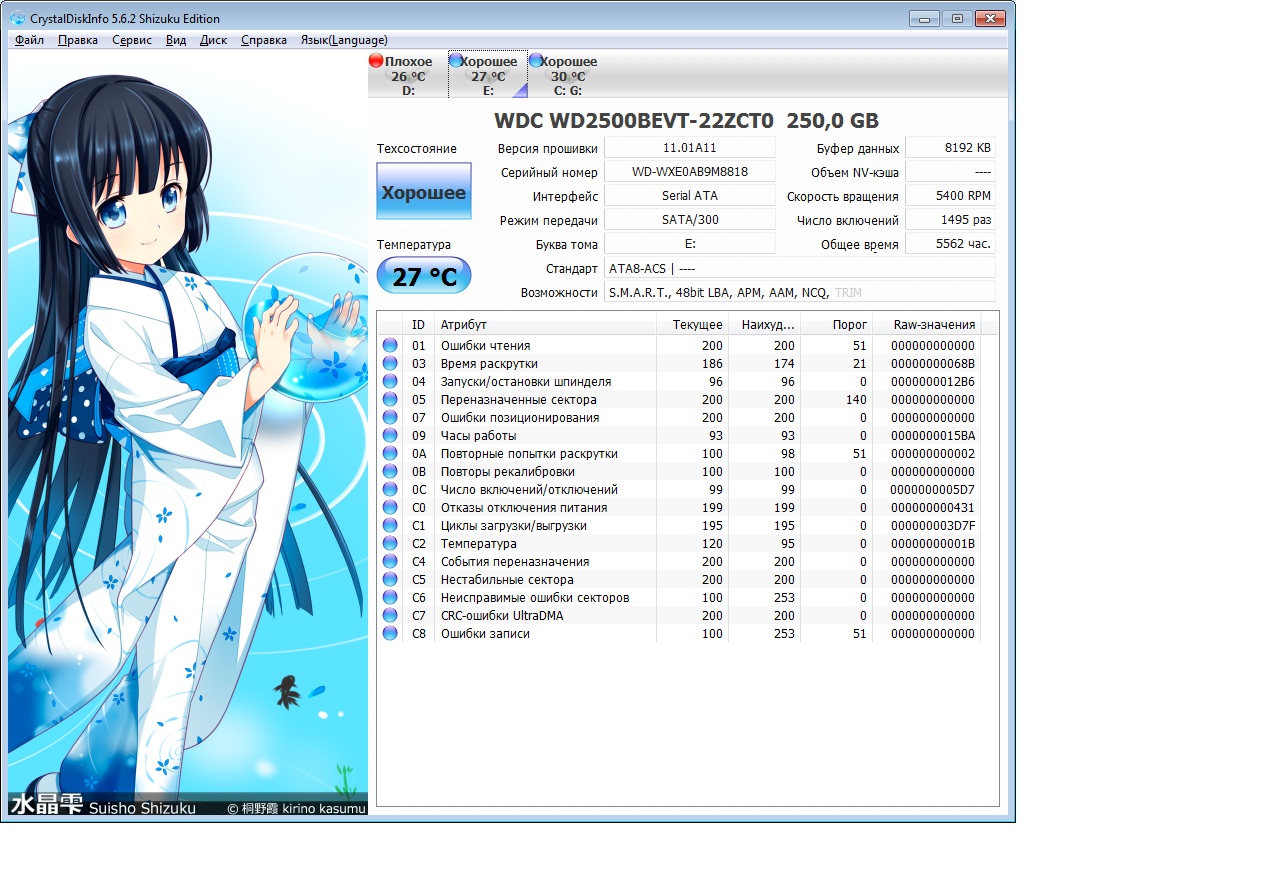Select the Переназначенные сектора attribute text
1274x874 pixels.
pos(519,400)
